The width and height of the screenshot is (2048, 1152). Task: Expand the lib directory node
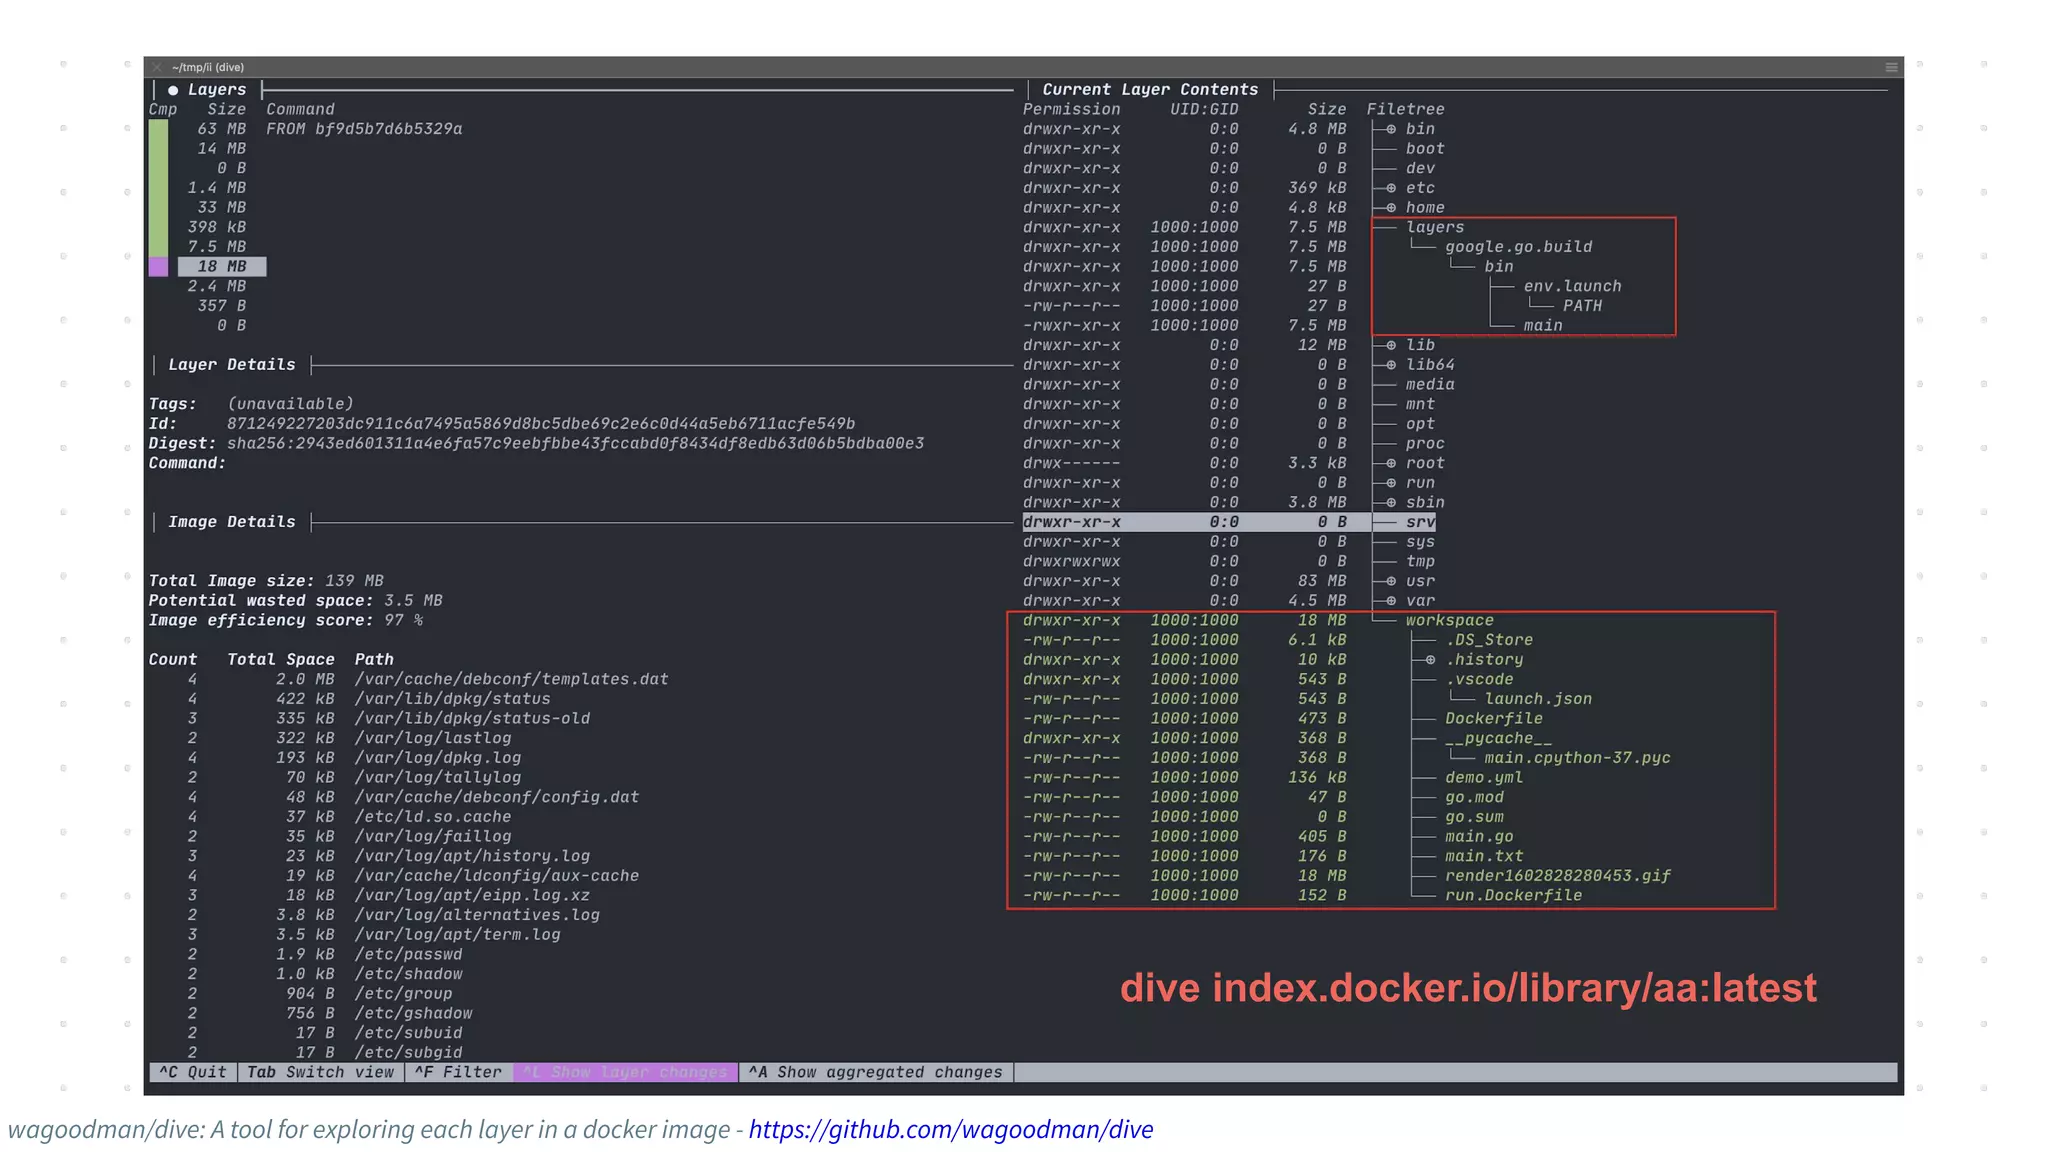tap(1391, 345)
